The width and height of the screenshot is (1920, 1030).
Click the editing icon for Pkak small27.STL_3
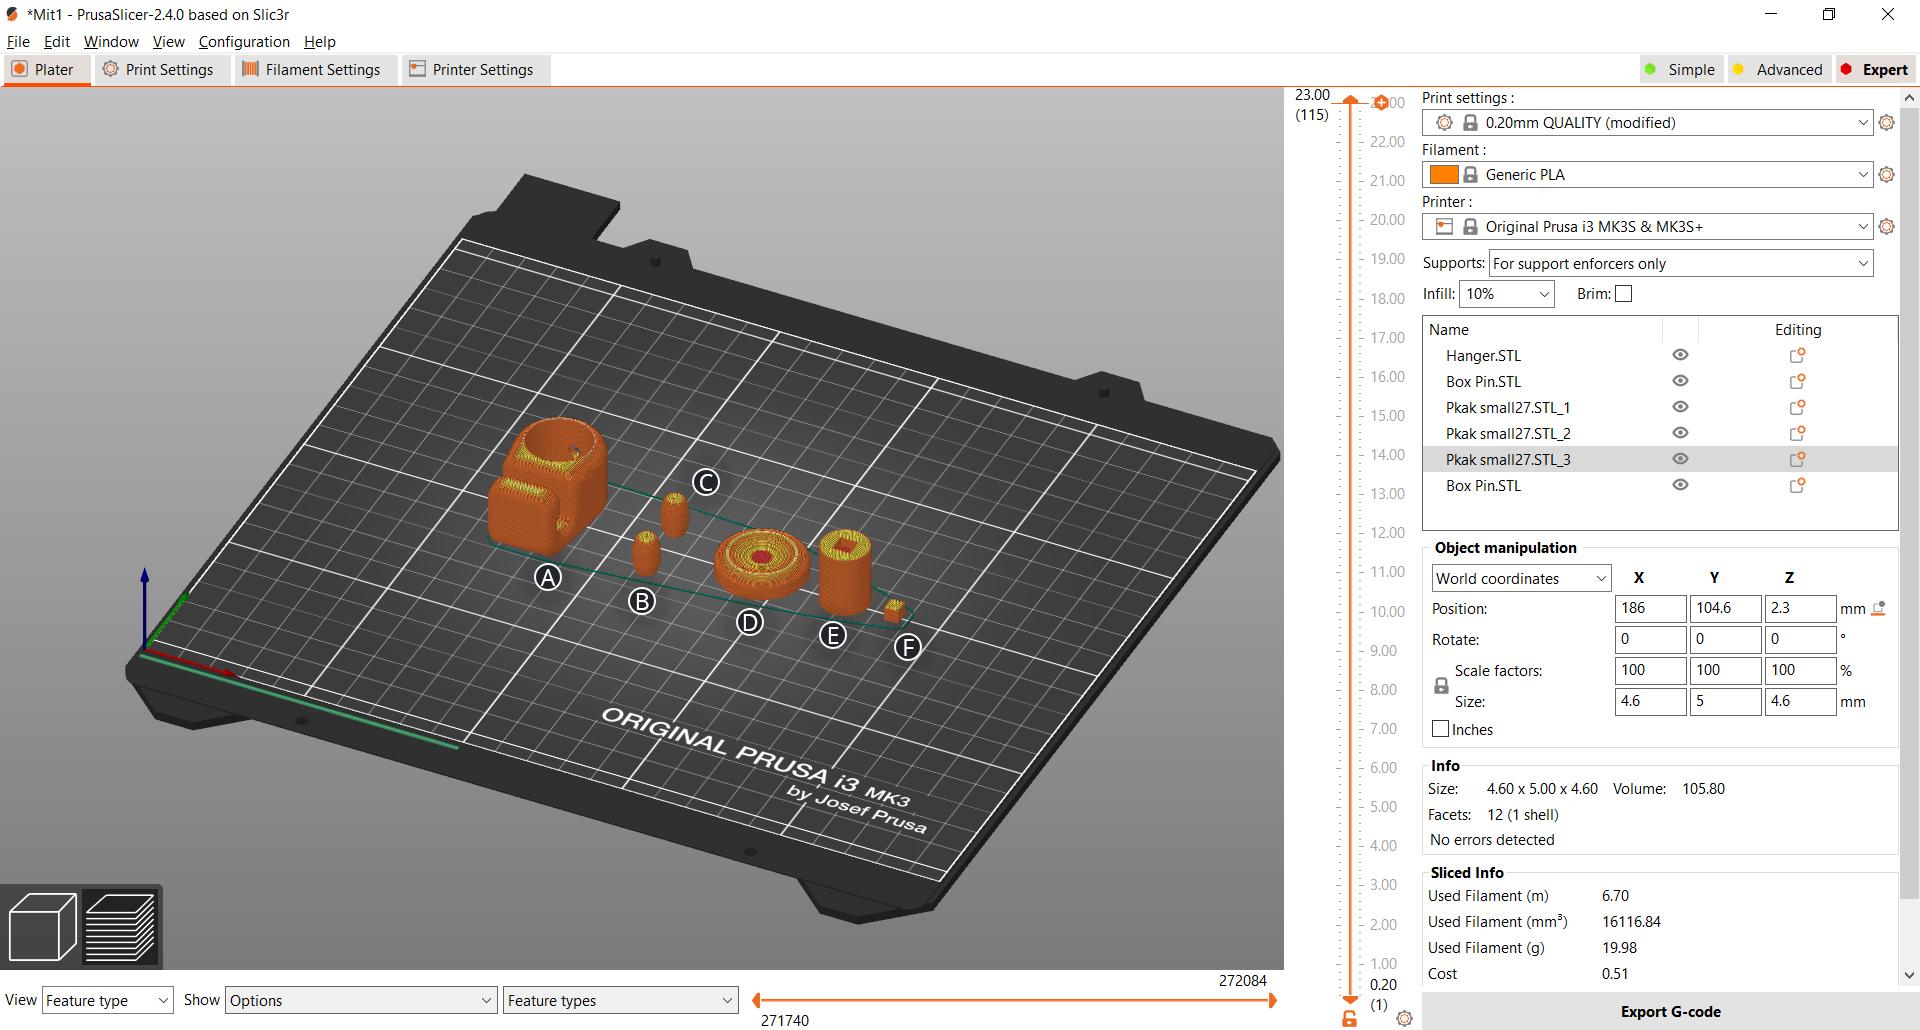point(1797,460)
